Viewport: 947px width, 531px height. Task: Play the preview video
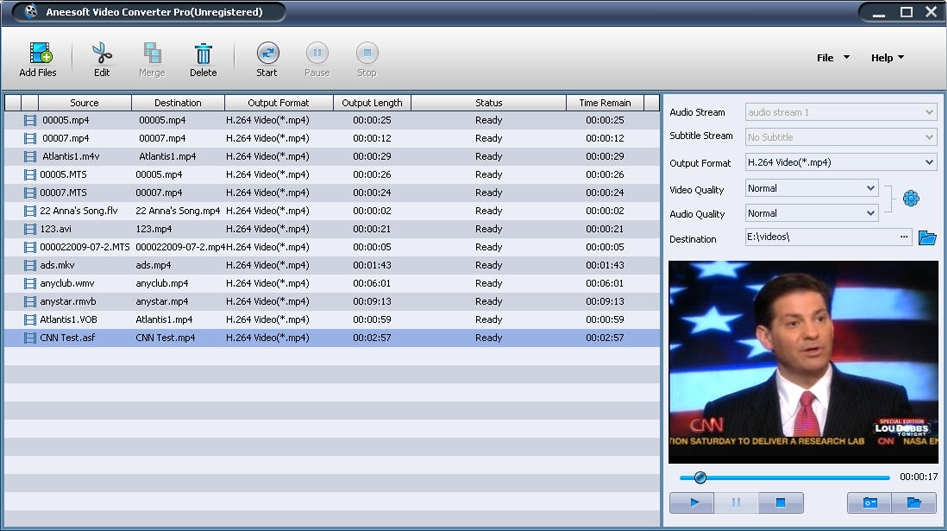tap(695, 502)
